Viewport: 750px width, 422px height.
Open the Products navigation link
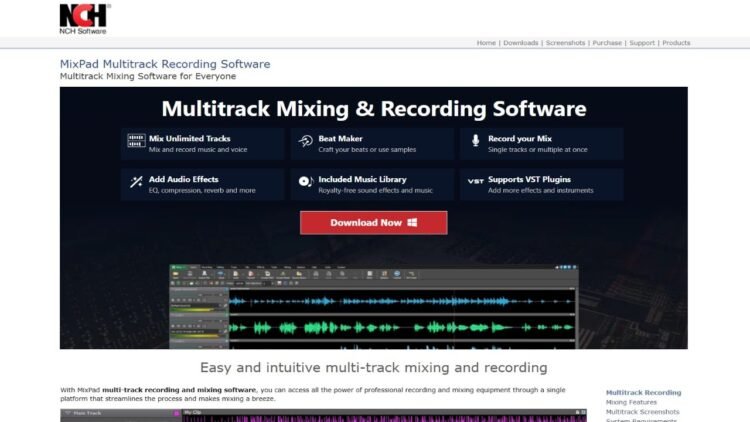coord(676,43)
